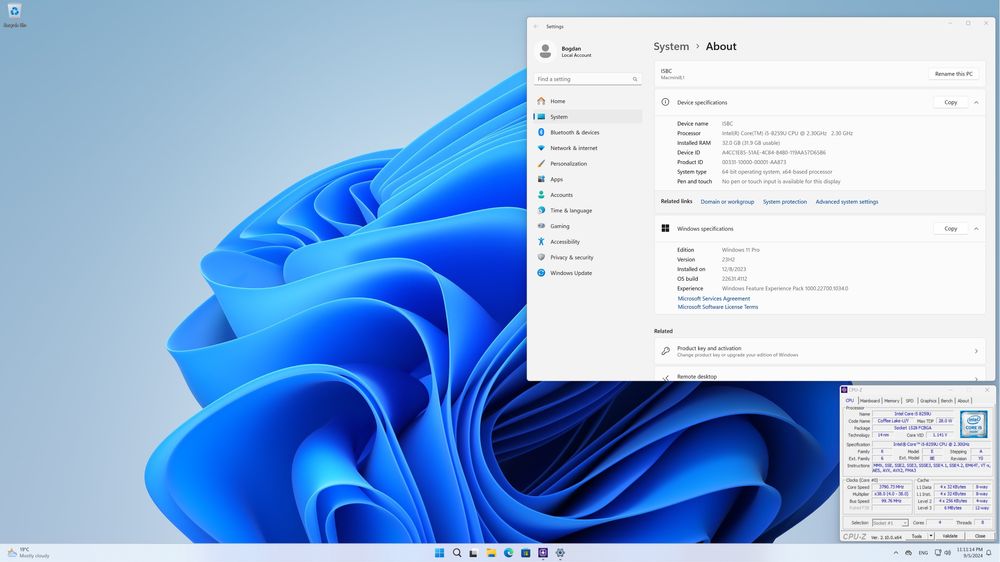Click the ENG language indicator
The width and height of the screenshot is (1000, 562).
[923, 553]
